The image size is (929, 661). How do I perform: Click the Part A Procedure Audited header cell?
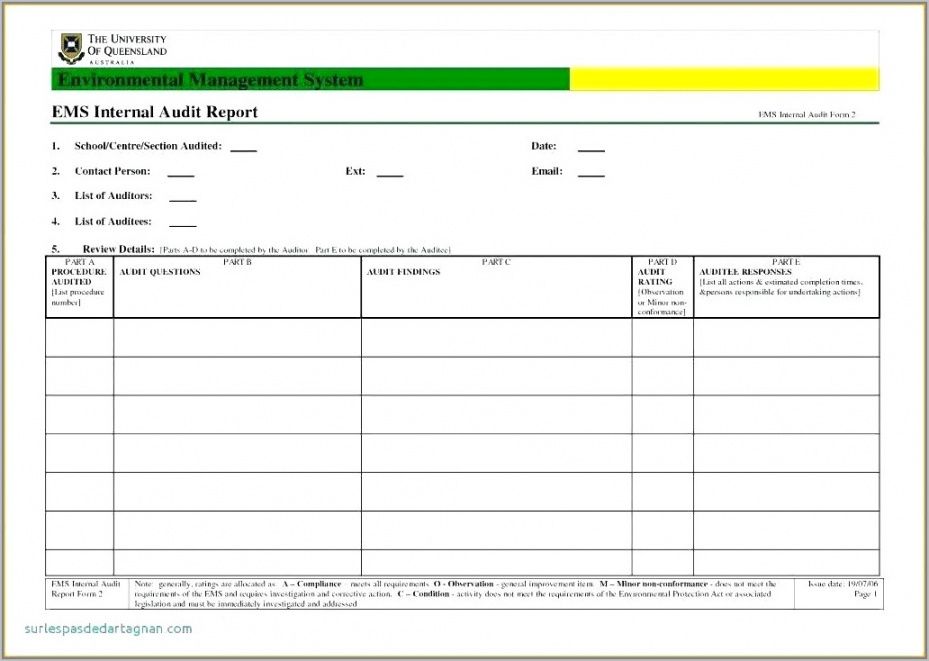(79, 287)
